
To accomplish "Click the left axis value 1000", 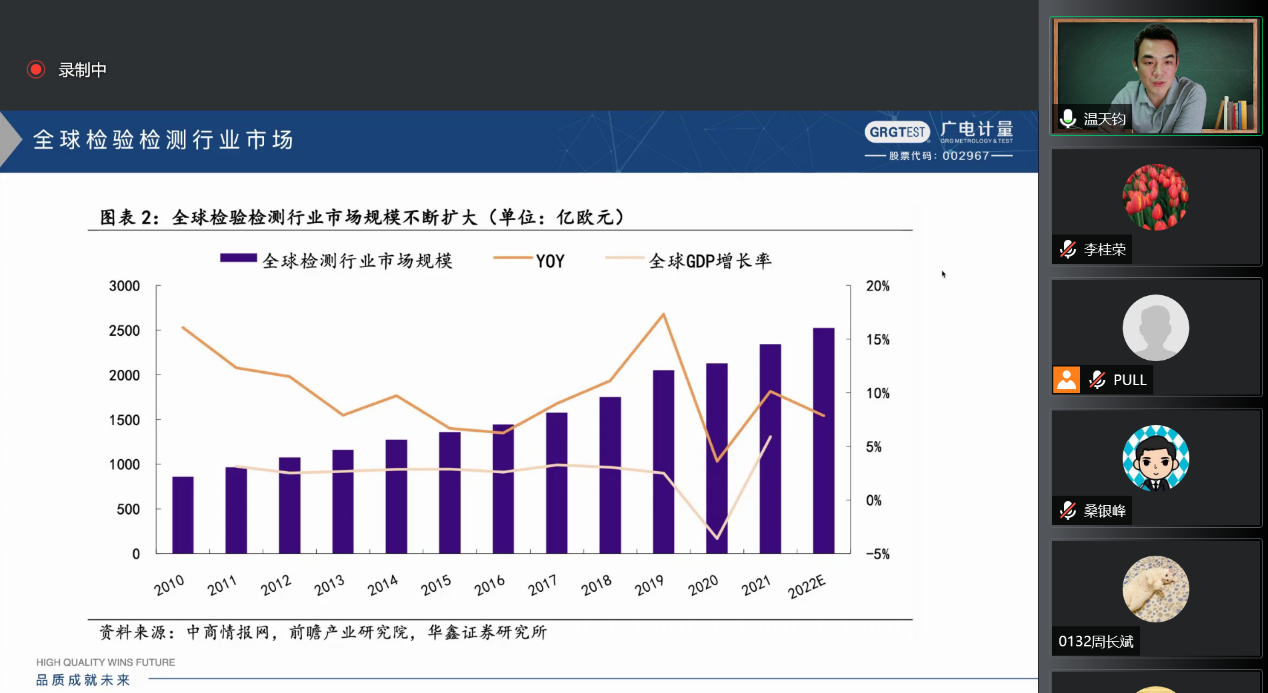I will [x=125, y=464].
